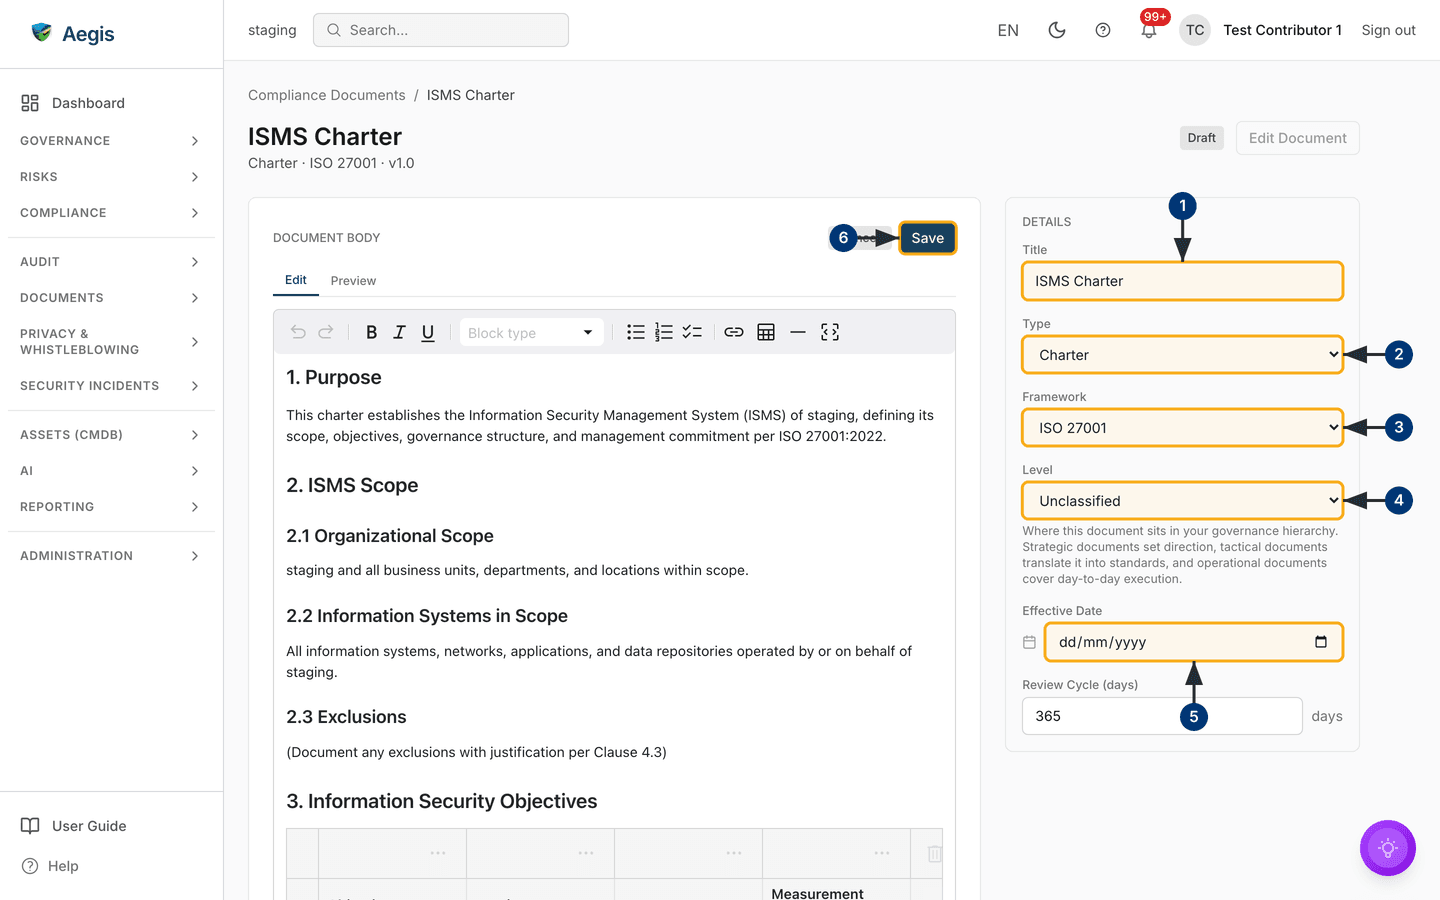Screen dimensions: 1440x900
Task: Open the help question mark icon in header
Action: click(x=1103, y=30)
